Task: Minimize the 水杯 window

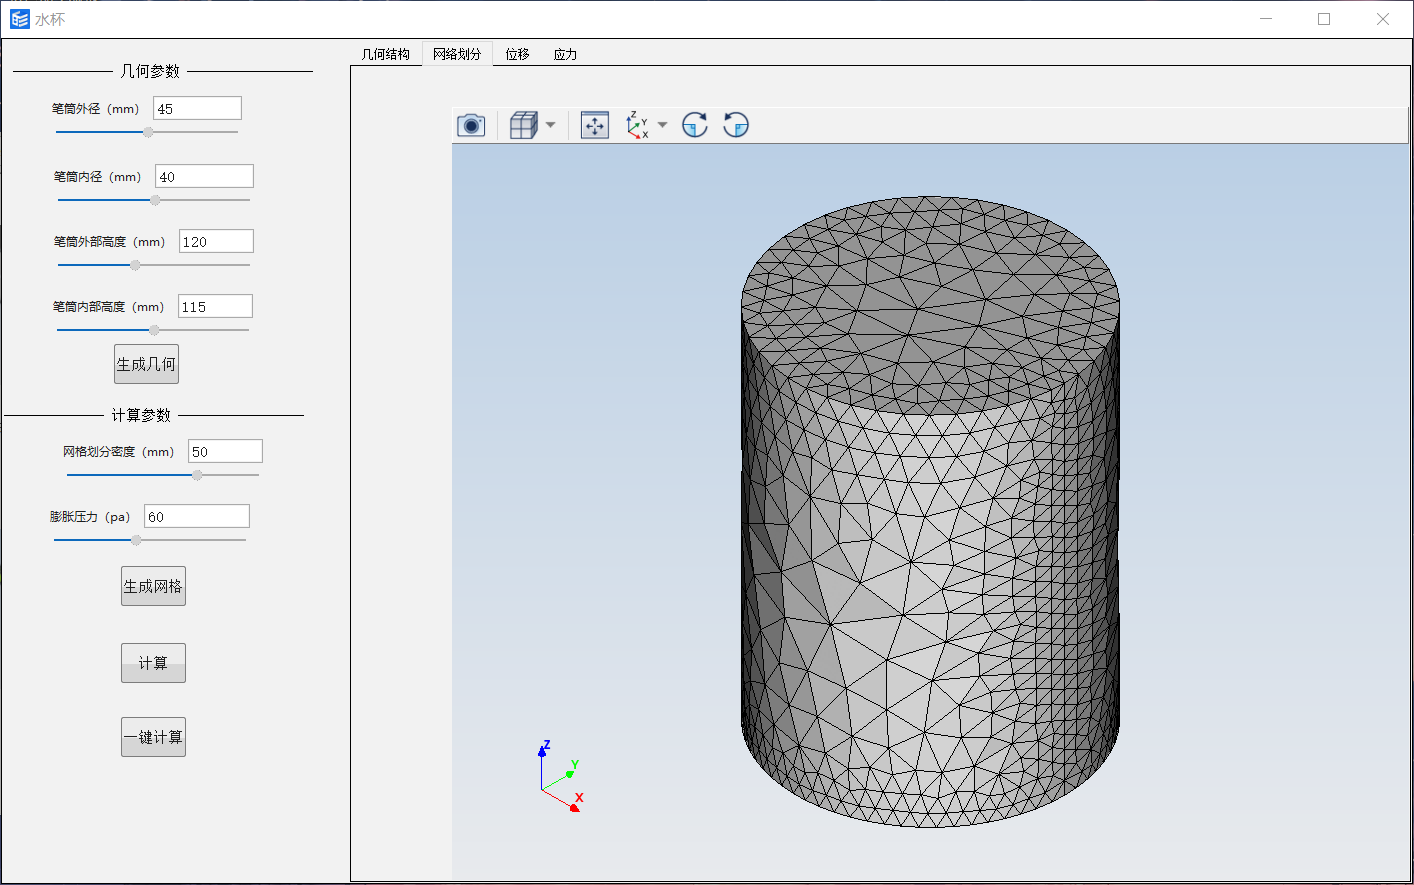Action: click(1266, 19)
